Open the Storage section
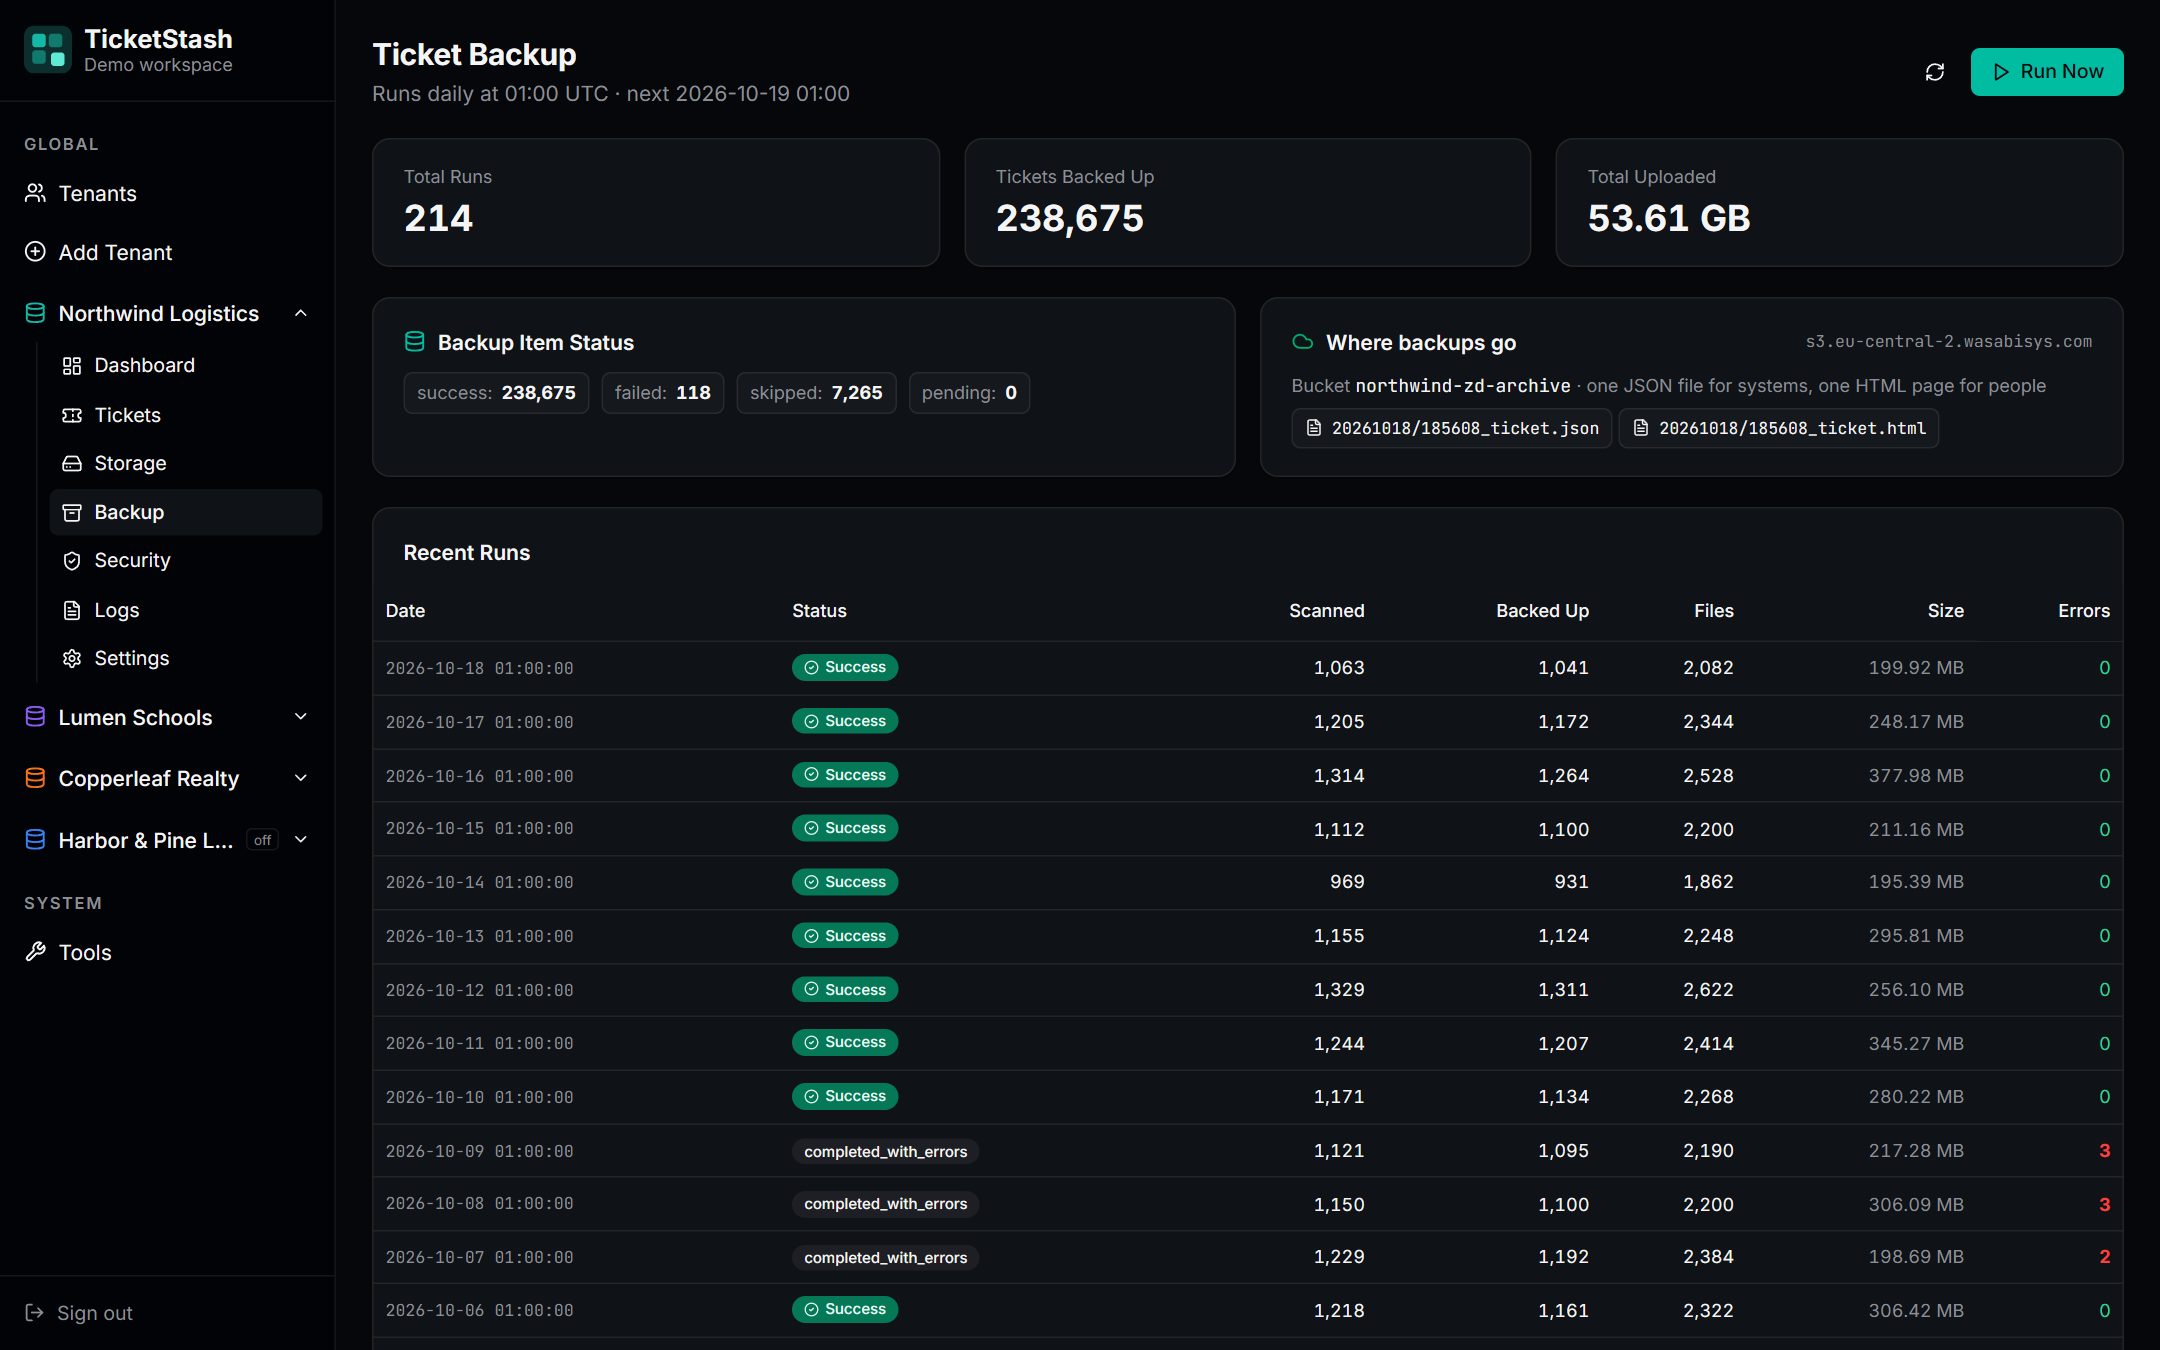This screenshot has height=1350, width=2160. pyautogui.click(x=186, y=463)
